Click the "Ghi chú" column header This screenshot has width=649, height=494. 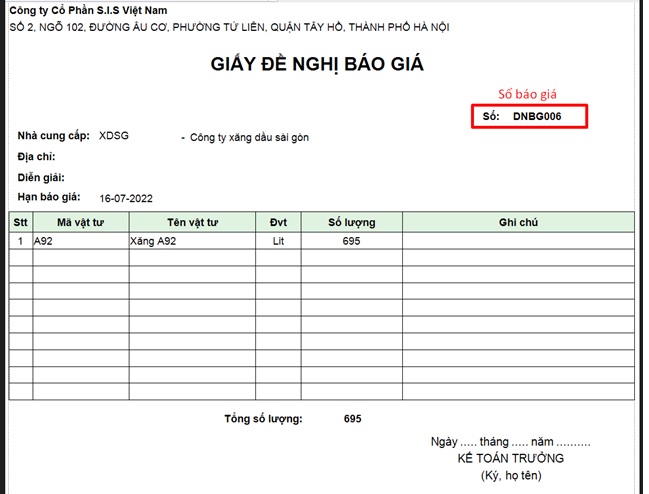pyautogui.click(x=518, y=222)
